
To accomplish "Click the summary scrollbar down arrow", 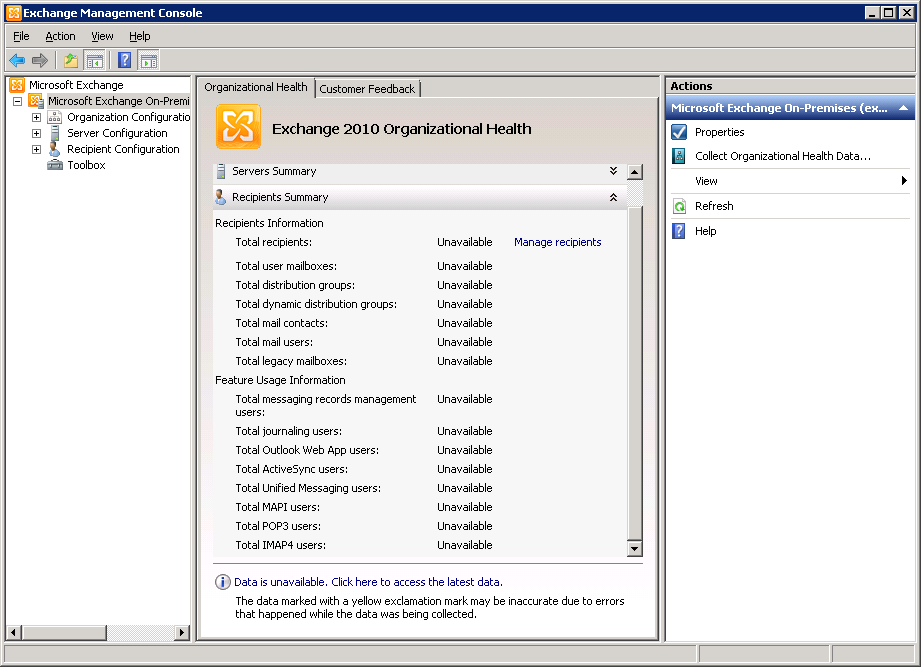I will [x=634, y=549].
